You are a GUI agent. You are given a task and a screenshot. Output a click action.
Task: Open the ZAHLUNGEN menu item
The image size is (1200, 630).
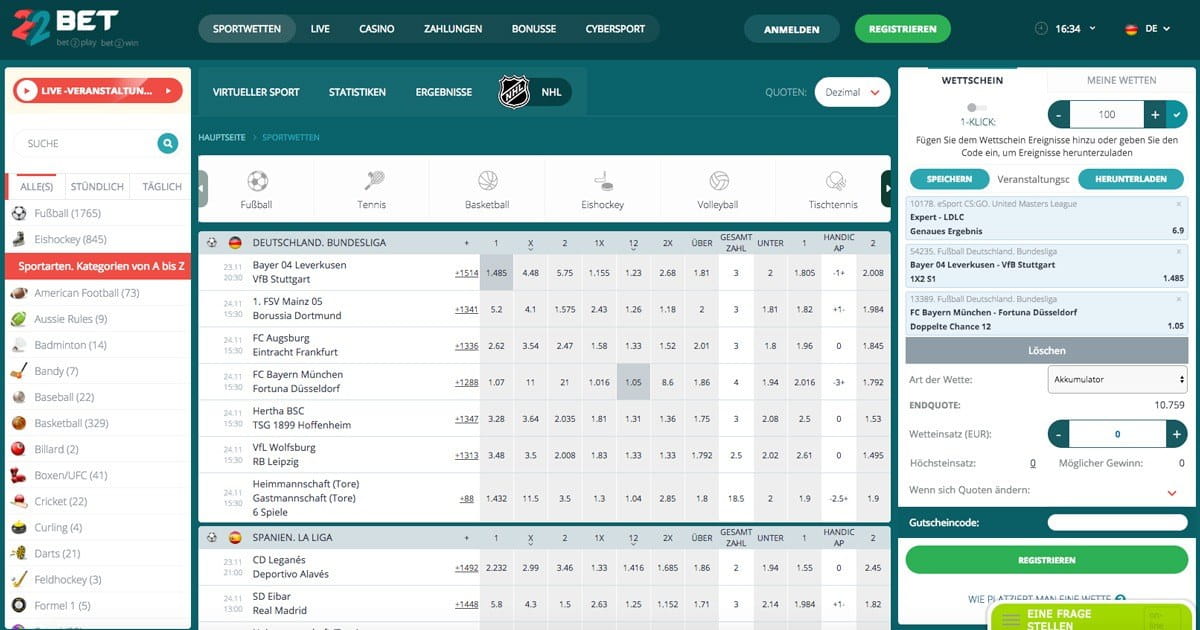(x=453, y=29)
